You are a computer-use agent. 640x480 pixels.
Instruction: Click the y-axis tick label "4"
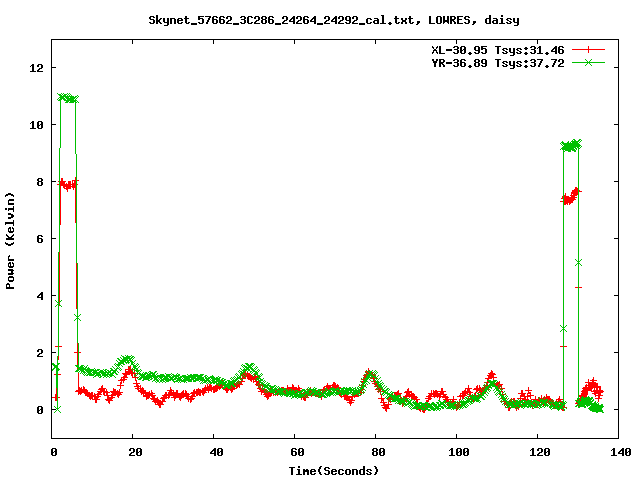click(40, 296)
